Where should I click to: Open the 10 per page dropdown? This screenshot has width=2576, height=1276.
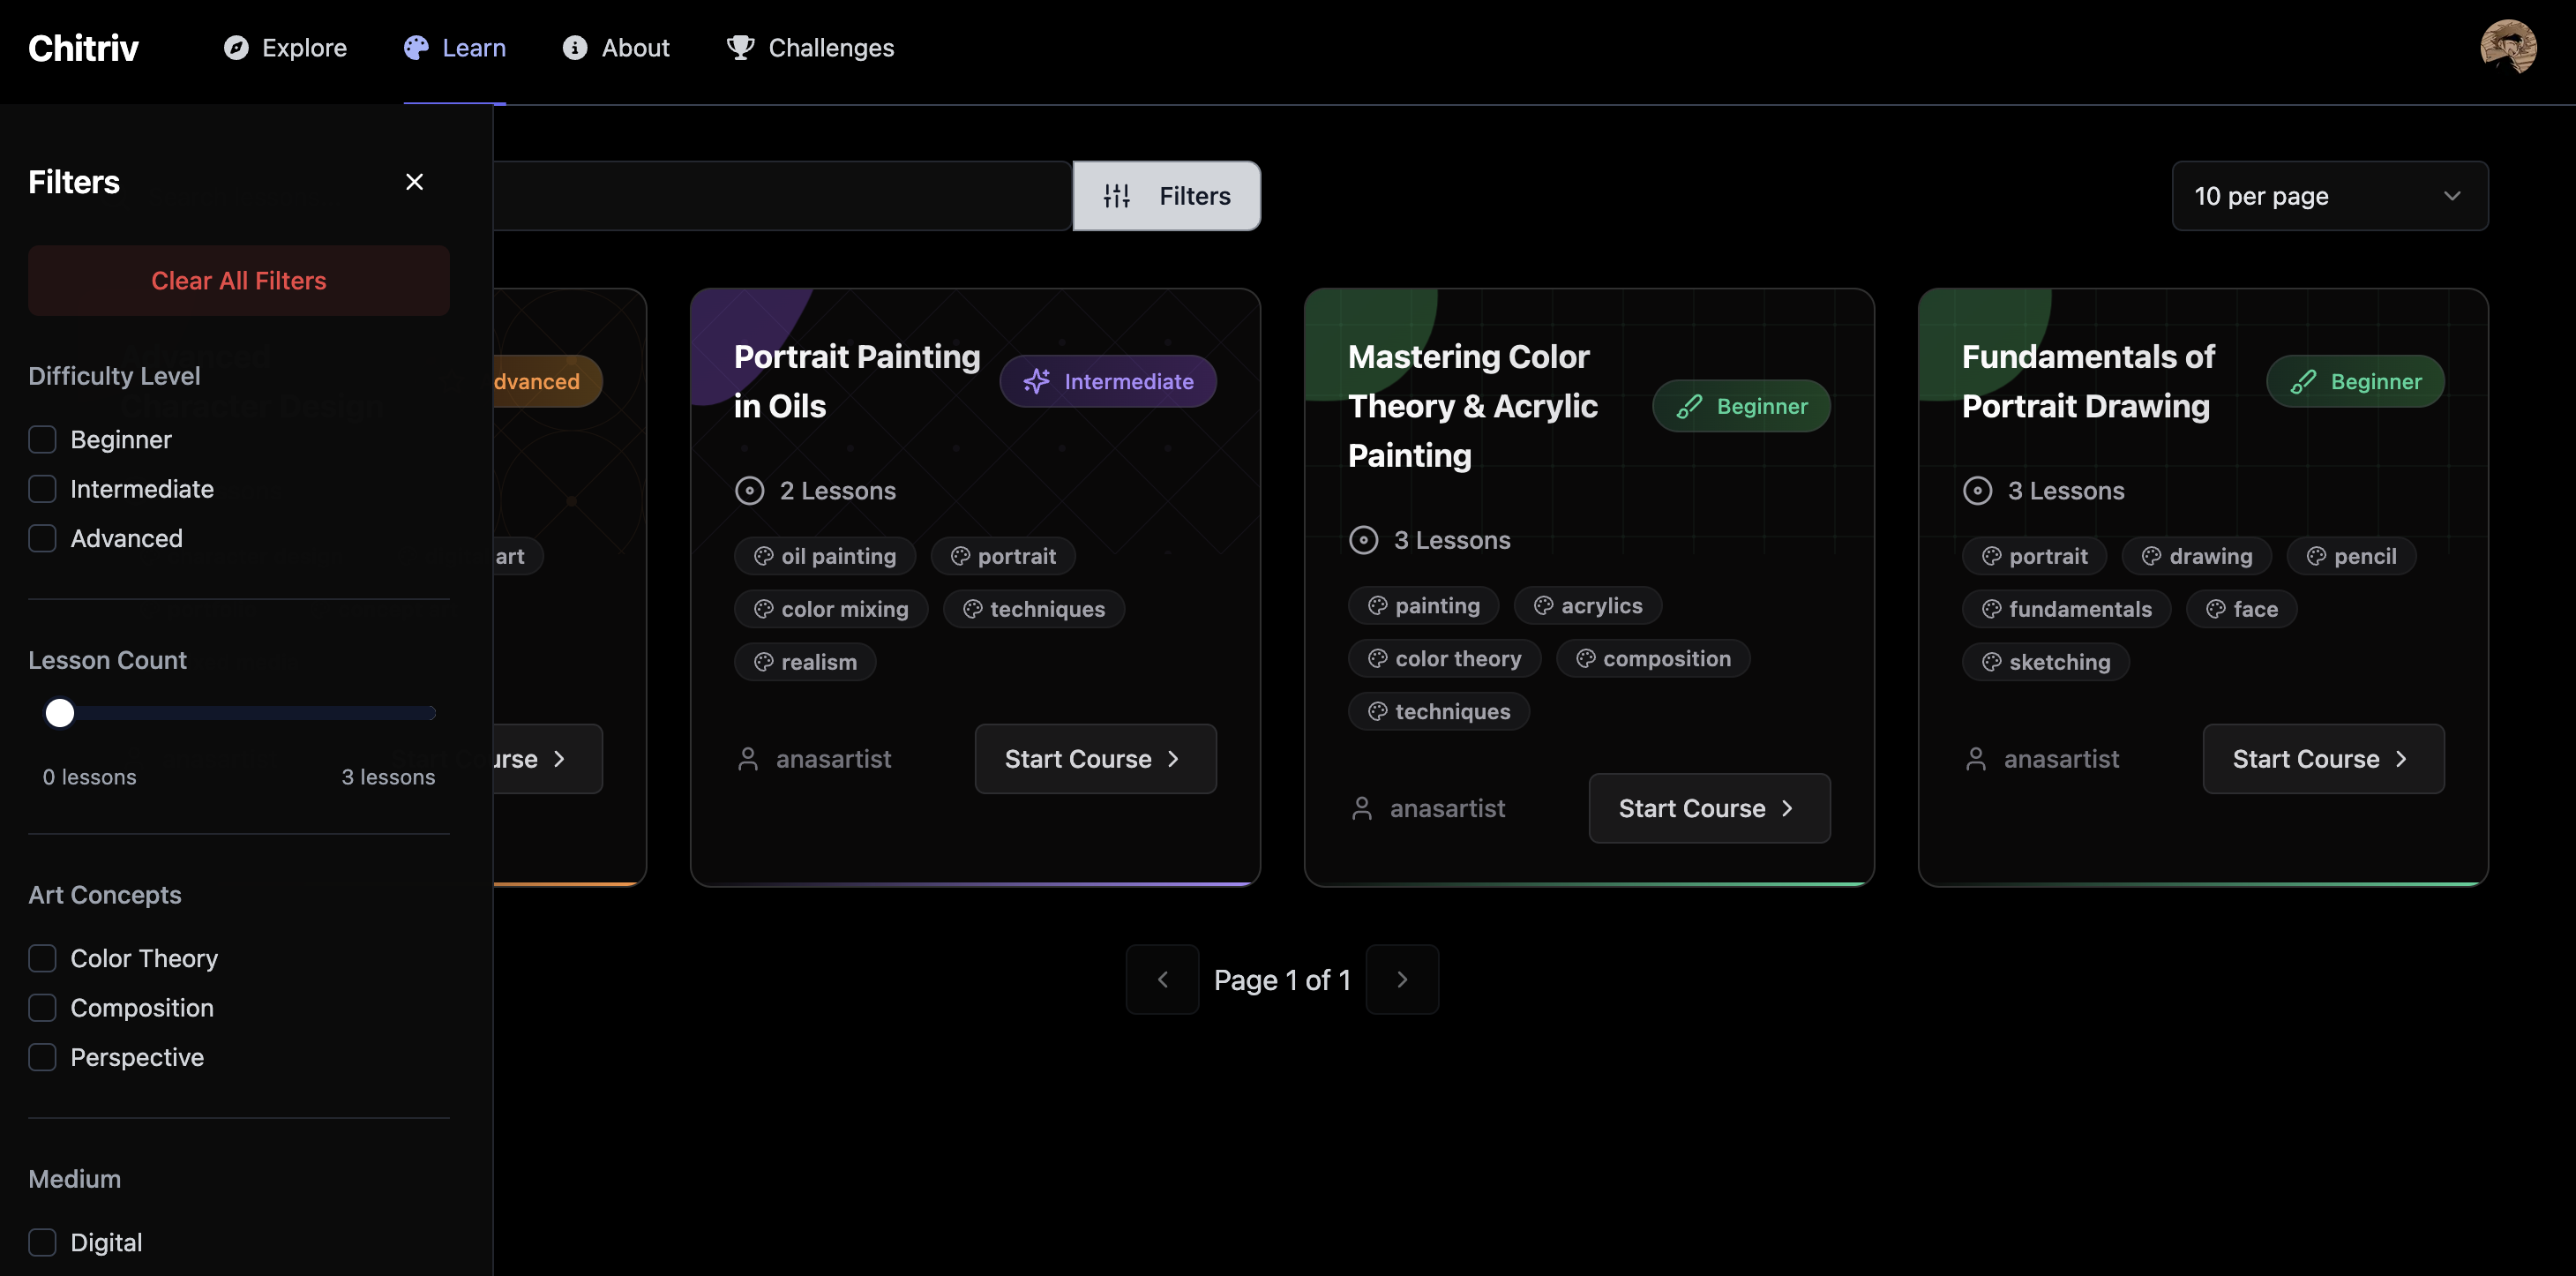tap(2329, 196)
